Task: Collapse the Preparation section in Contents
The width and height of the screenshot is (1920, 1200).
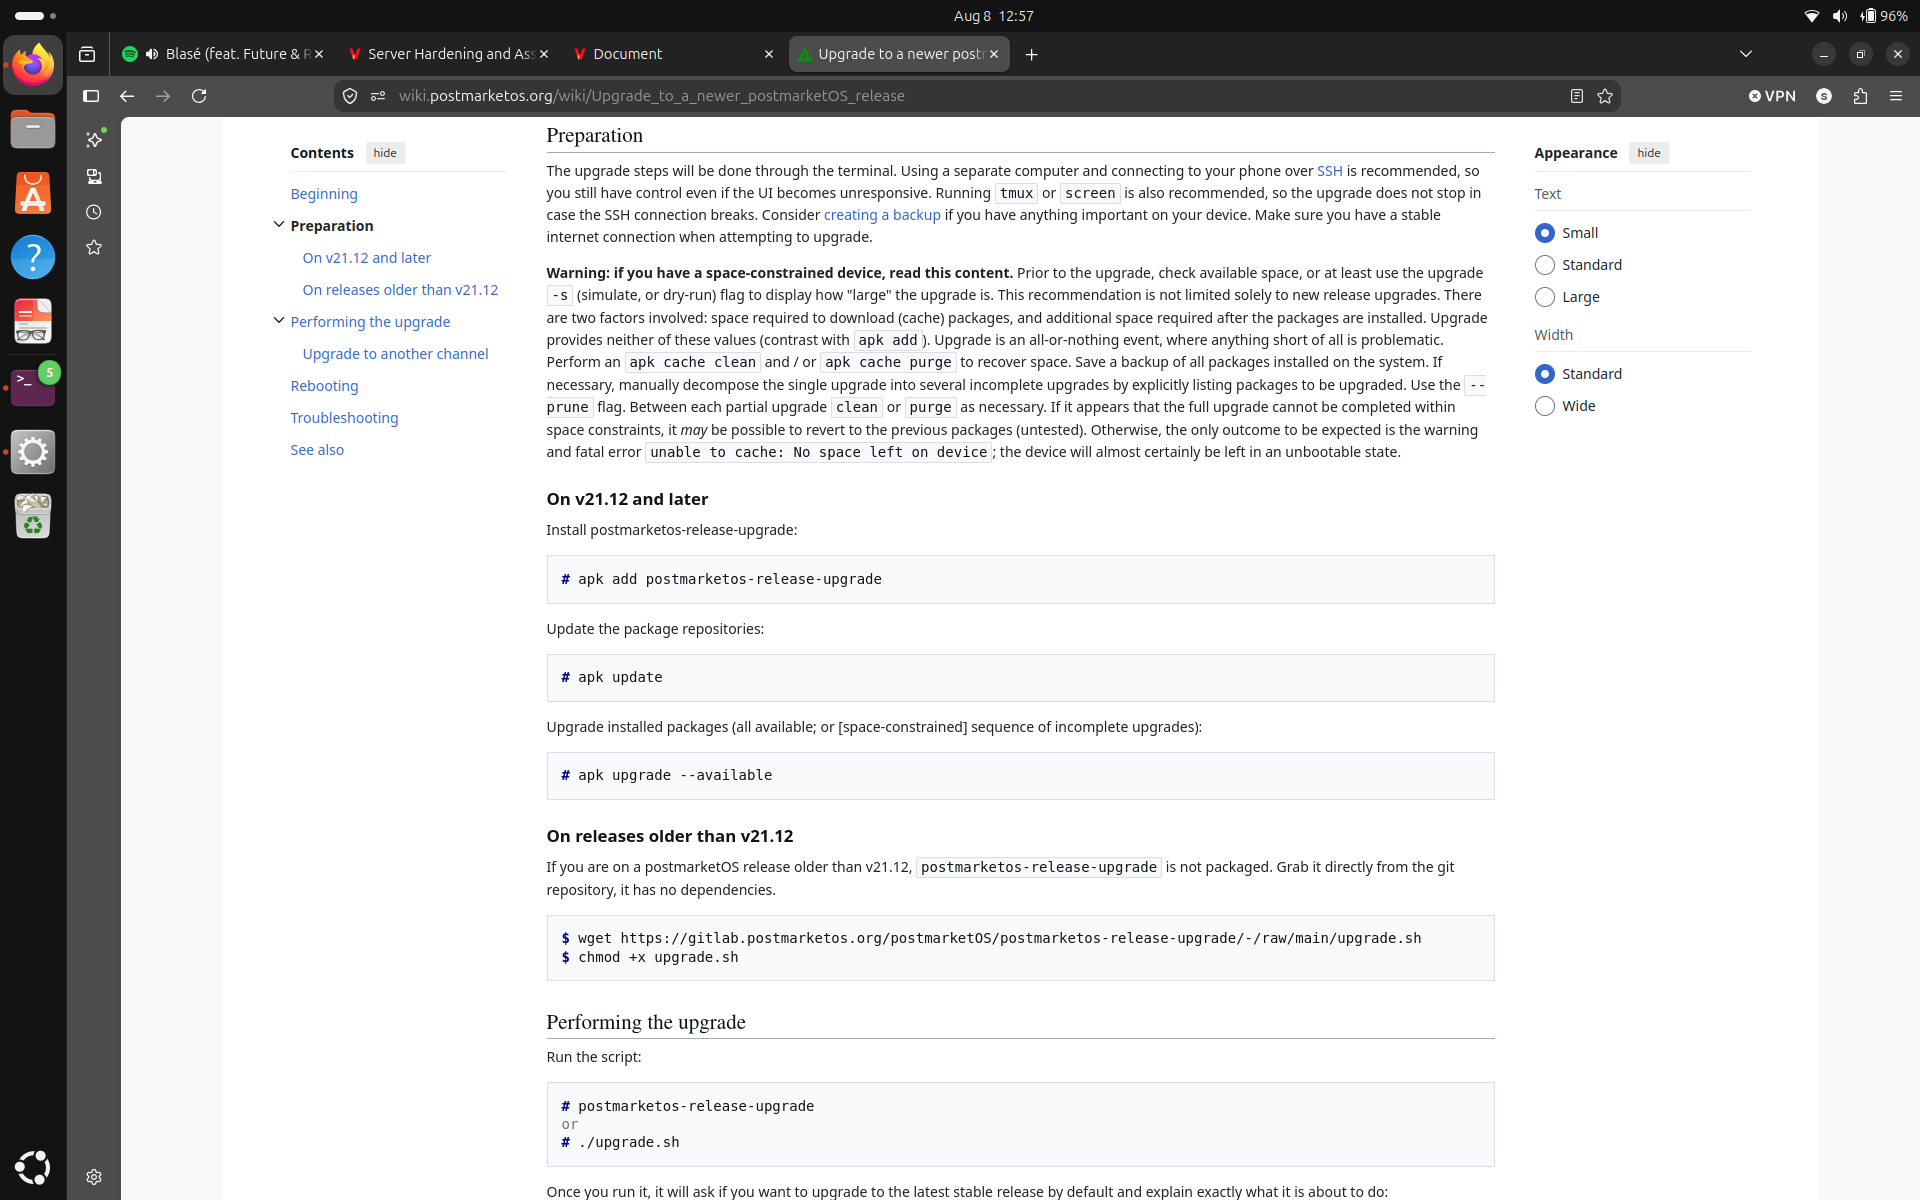Action: (x=279, y=225)
